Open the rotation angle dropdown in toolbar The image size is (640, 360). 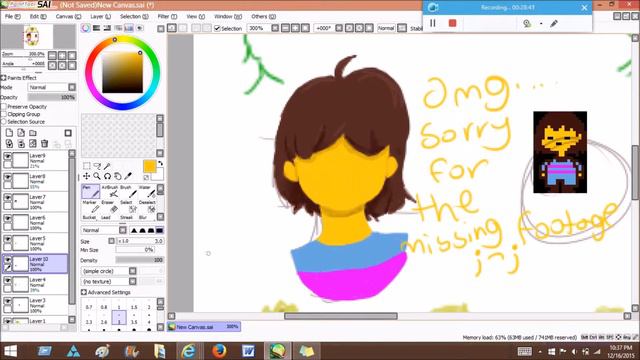(339, 28)
